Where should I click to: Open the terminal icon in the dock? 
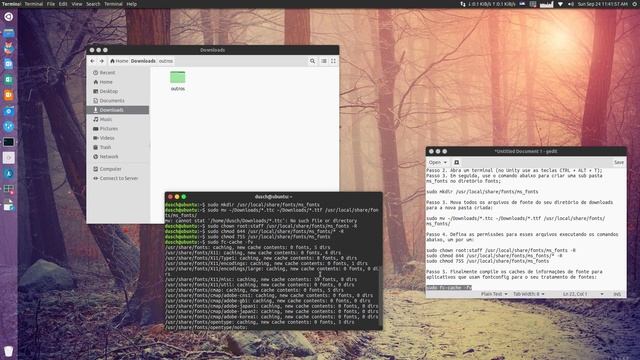pos(8,142)
